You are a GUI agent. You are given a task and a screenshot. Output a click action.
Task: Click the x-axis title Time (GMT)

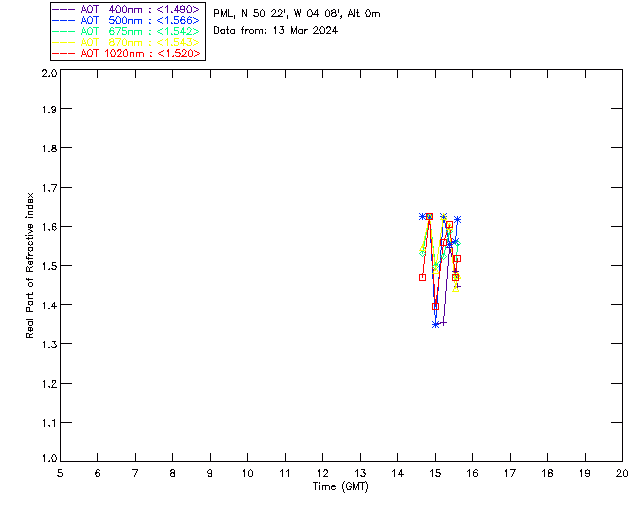[340, 486]
